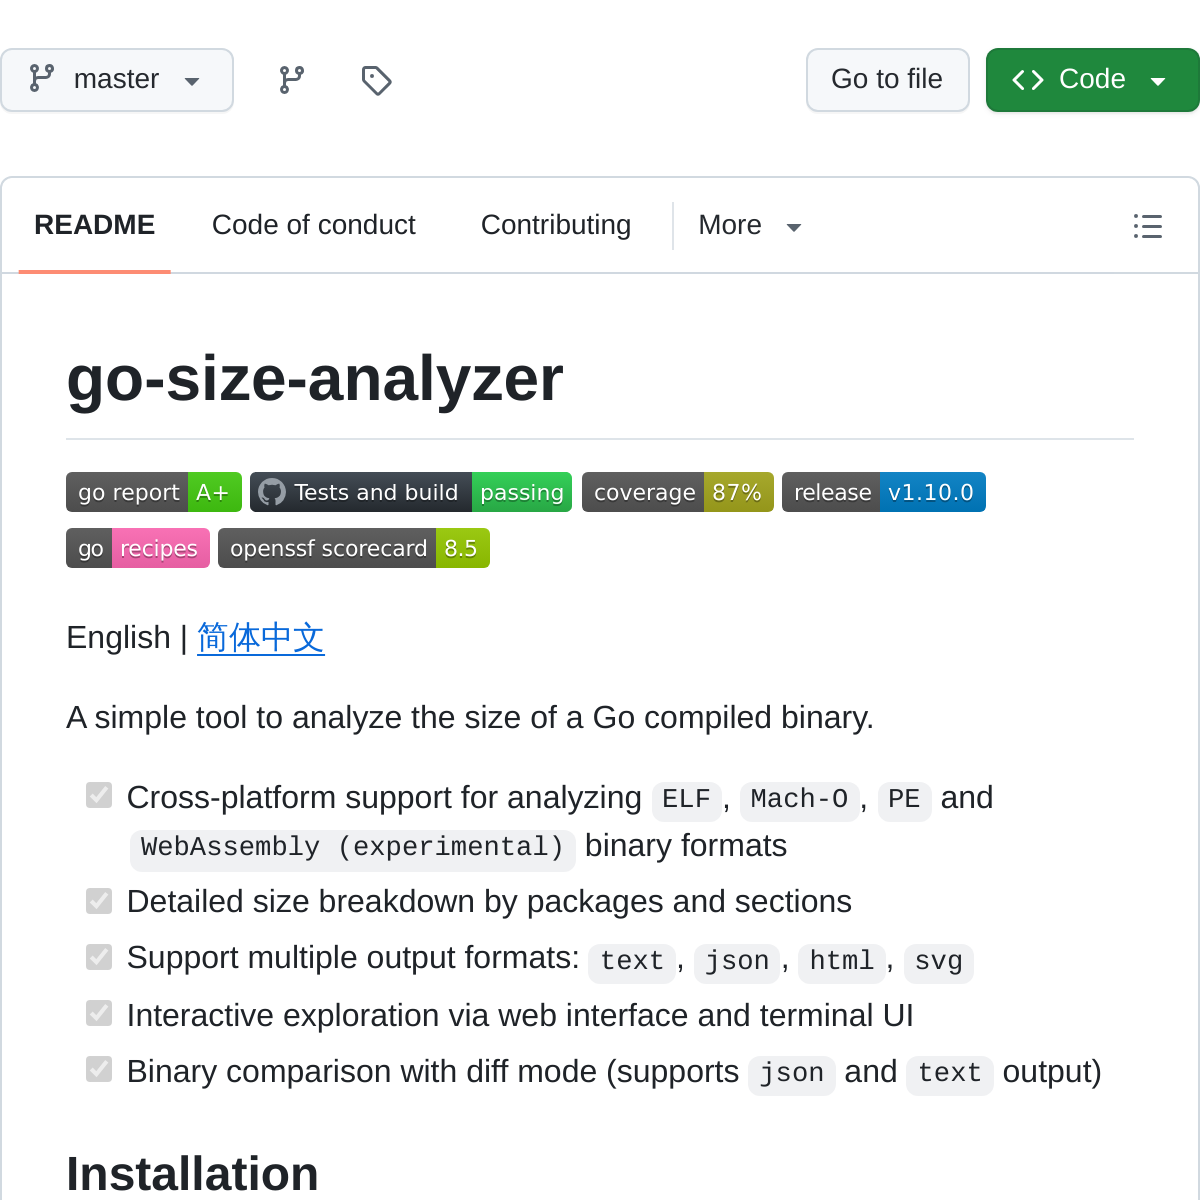1200x1200 pixels.
Task: Switch to the Contributing tab
Action: (556, 226)
